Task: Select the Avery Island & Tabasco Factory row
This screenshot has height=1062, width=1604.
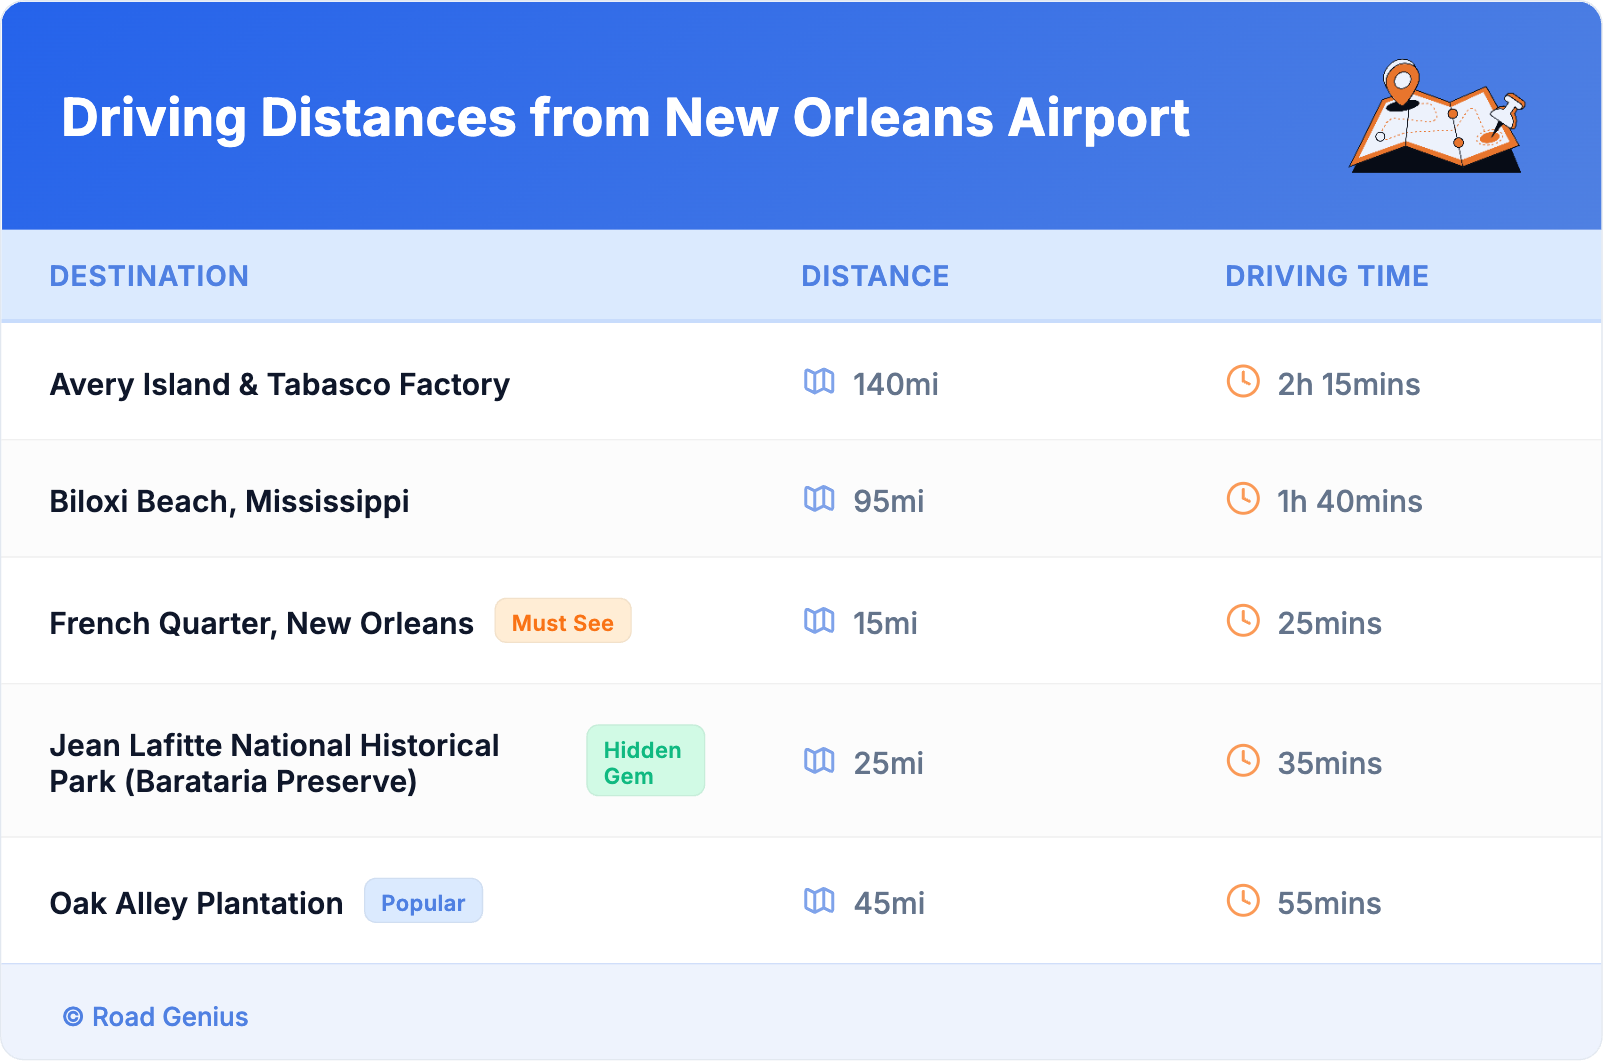Action: pos(280,384)
